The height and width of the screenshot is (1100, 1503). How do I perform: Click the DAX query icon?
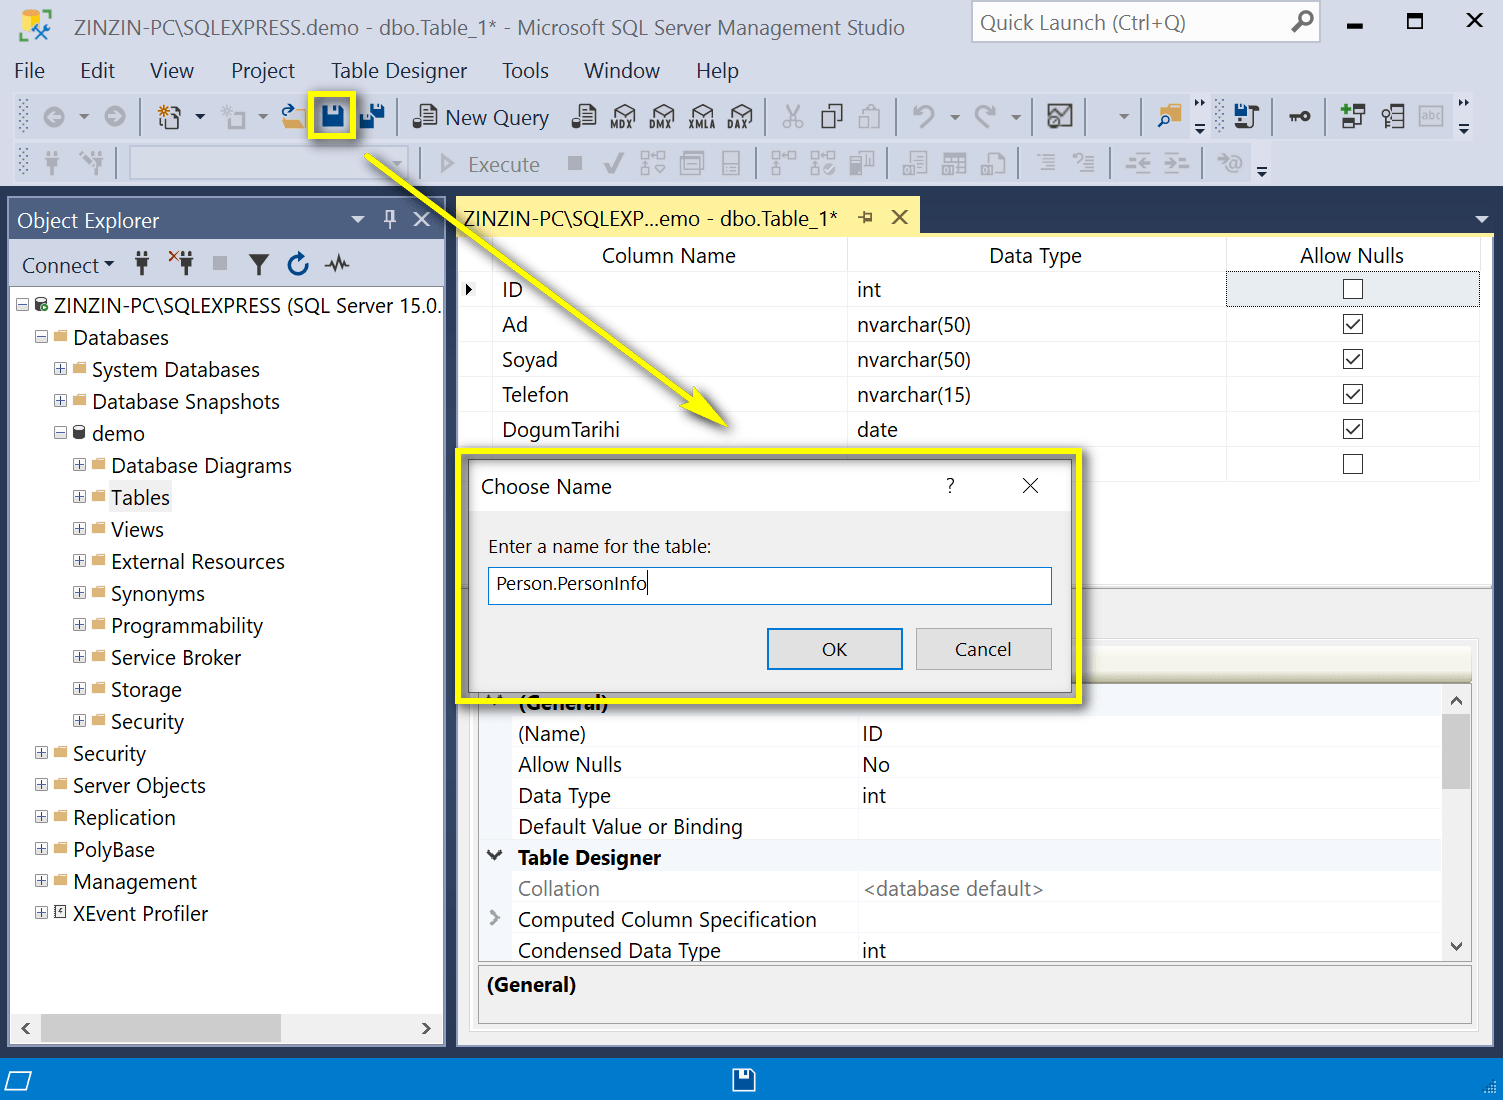(x=740, y=117)
